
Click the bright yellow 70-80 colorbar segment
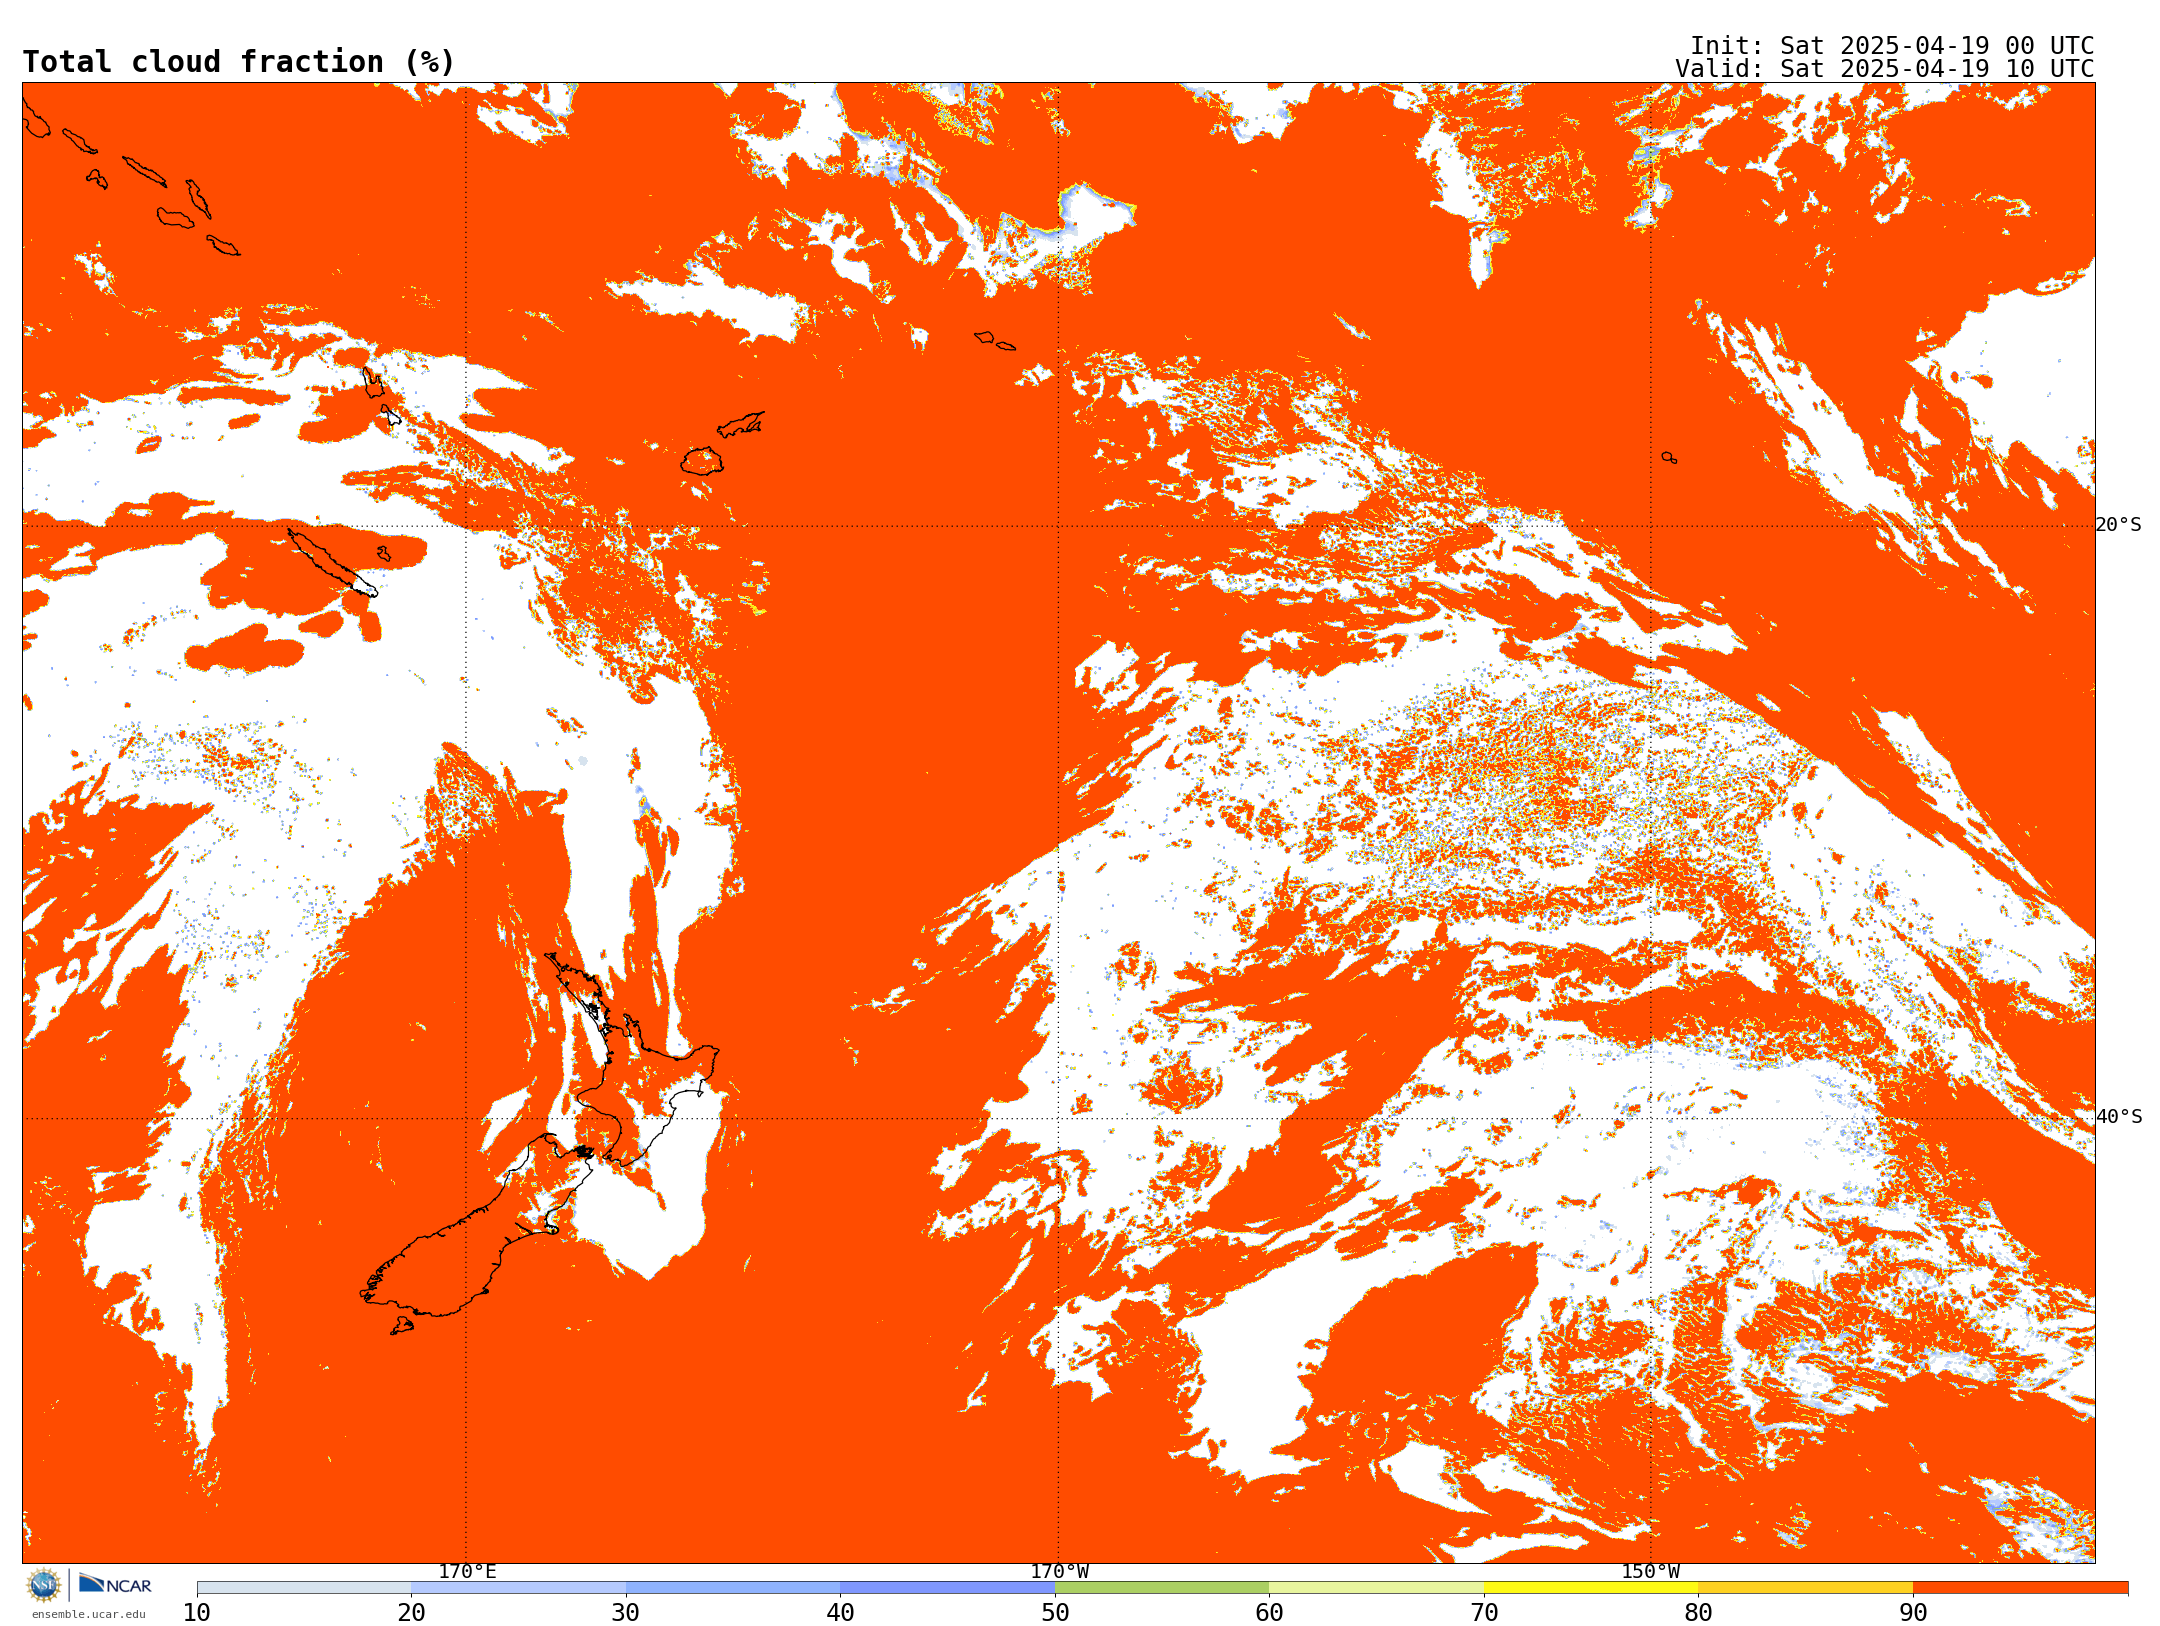tap(1591, 1588)
